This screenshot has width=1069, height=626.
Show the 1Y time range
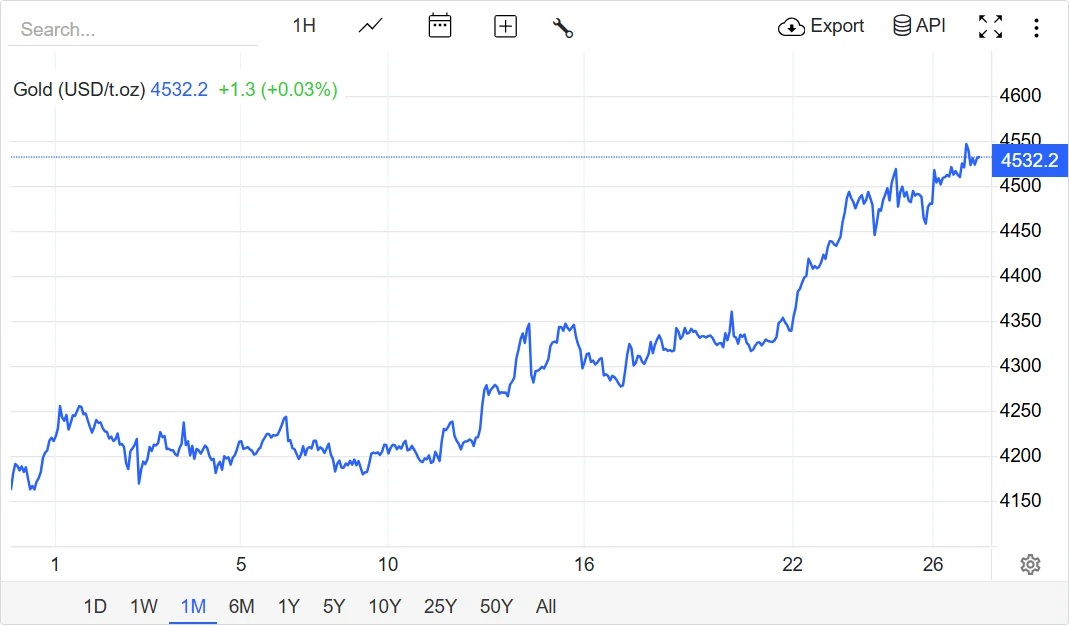[x=289, y=606]
